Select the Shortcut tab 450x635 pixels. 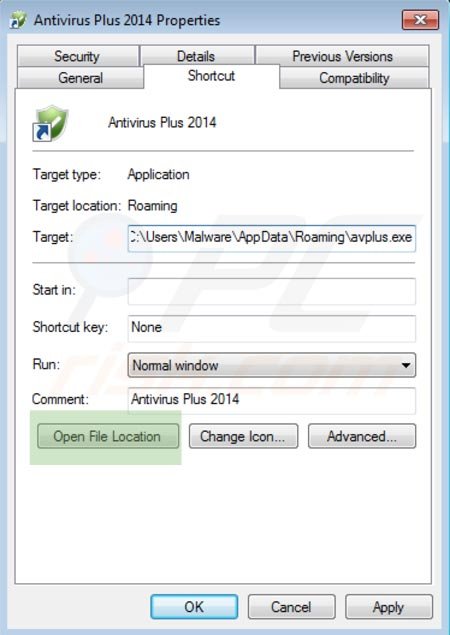(211, 76)
